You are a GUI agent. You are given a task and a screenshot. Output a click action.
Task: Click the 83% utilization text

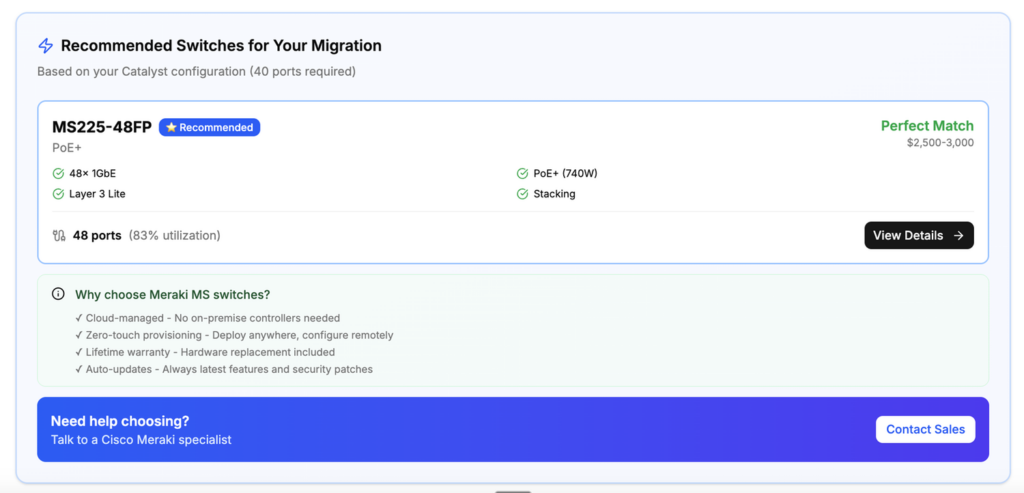174,236
